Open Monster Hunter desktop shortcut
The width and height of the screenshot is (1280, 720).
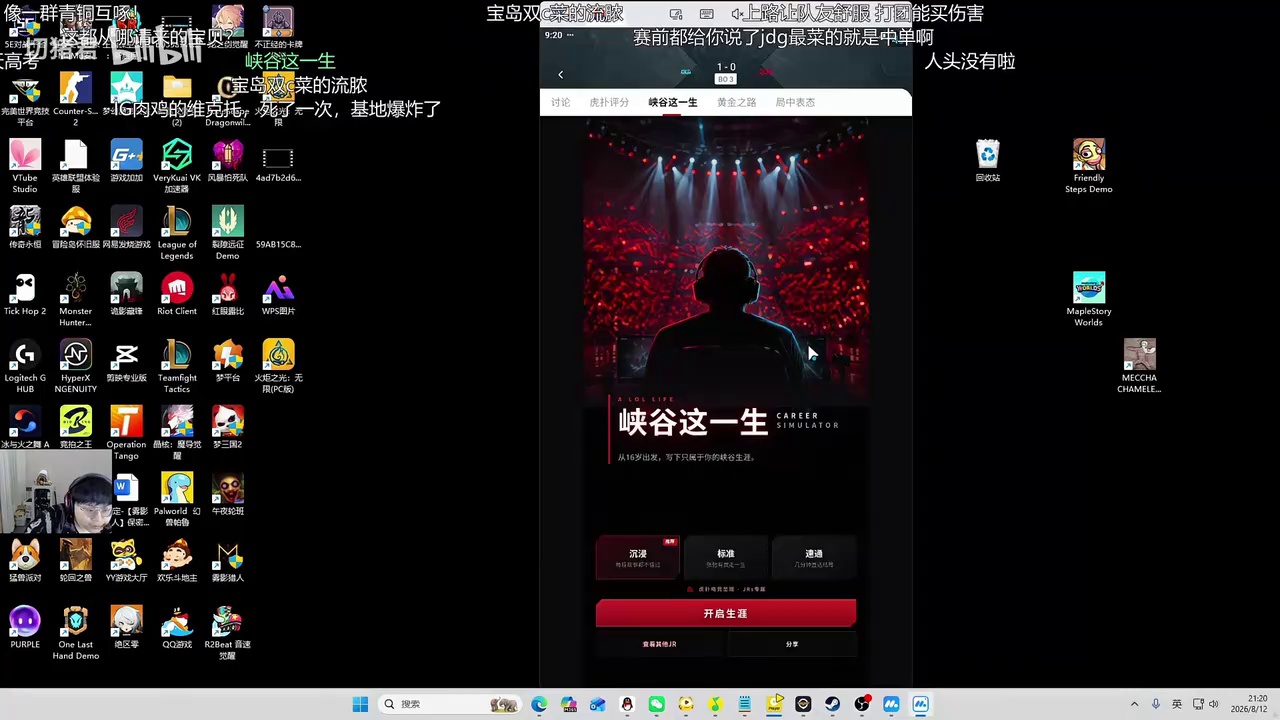[x=75, y=299]
